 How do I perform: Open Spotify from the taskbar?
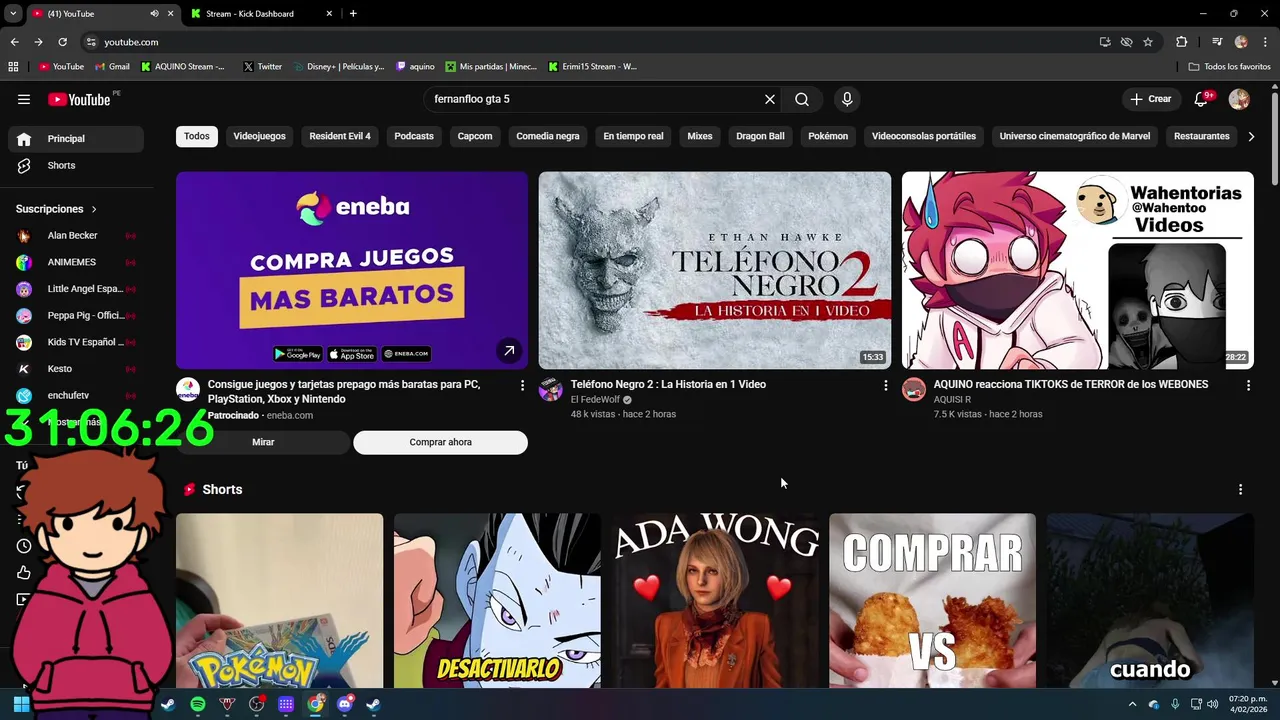click(x=198, y=704)
